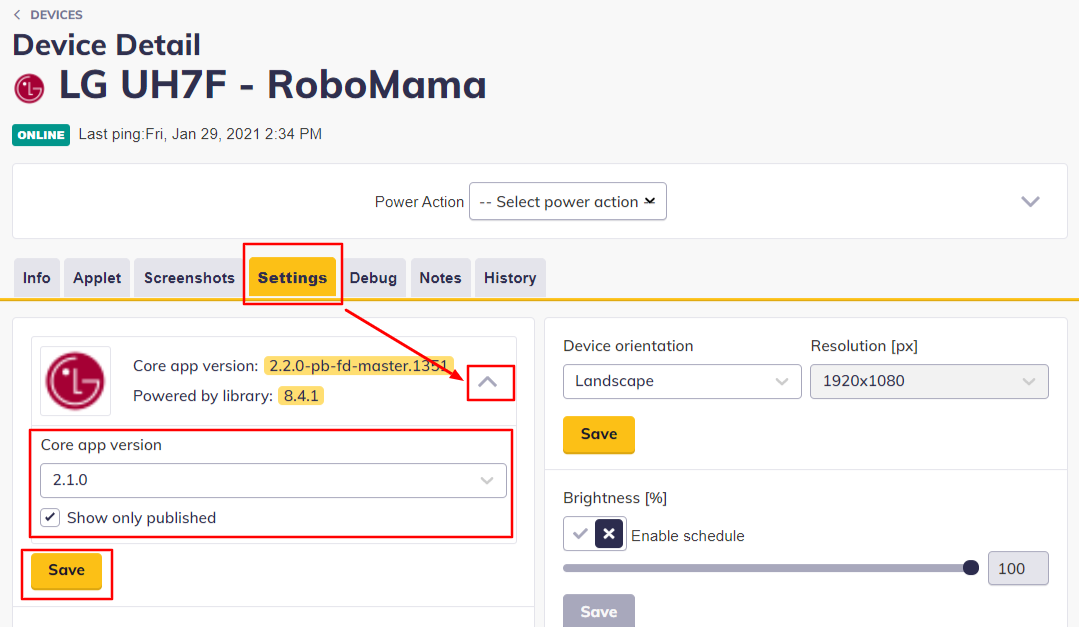
Task: Open the Applet tab
Action: (x=97, y=278)
